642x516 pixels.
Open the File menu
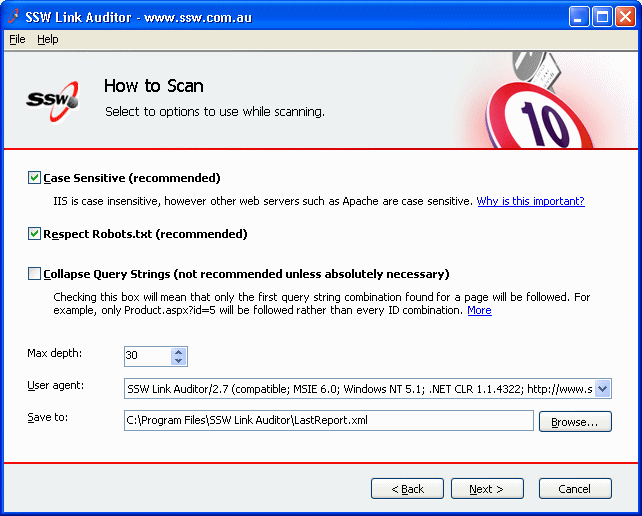coord(17,39)
